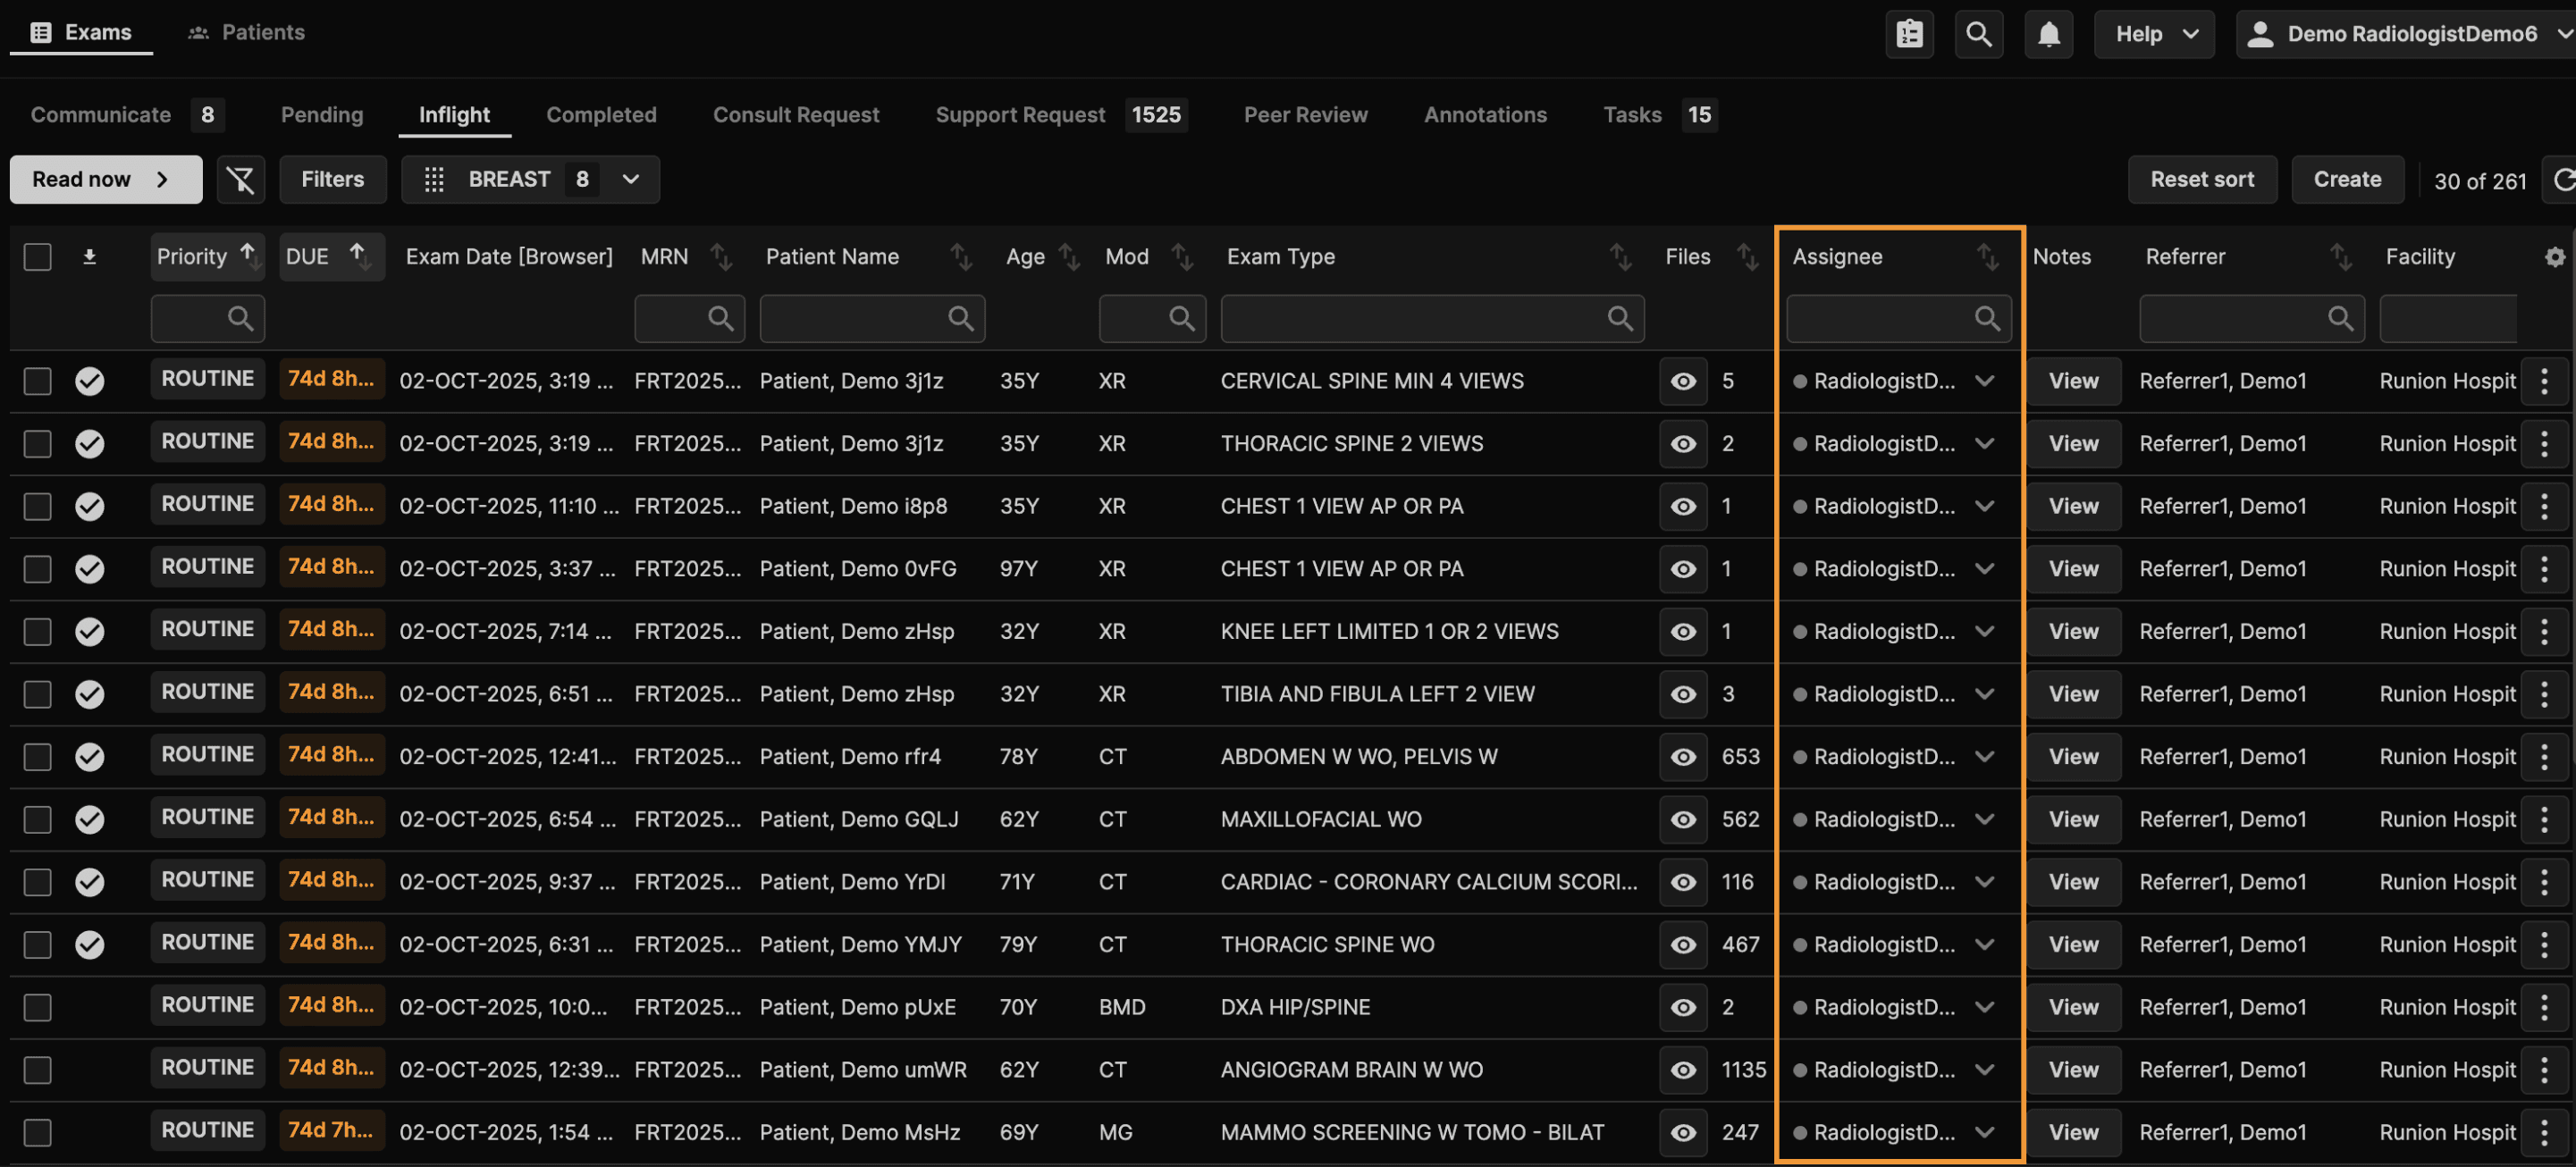
Task: Switch to the Completed tab
Action: point(601,115)
